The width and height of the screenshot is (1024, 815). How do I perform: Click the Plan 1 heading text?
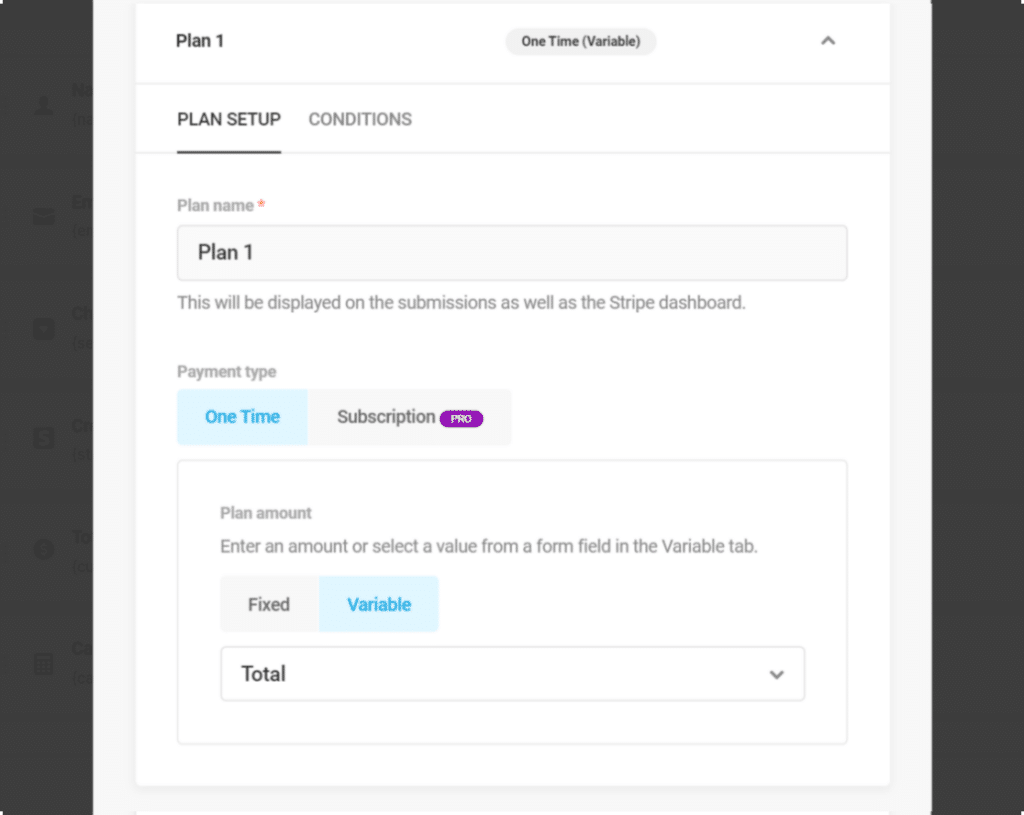coord(200,41)
